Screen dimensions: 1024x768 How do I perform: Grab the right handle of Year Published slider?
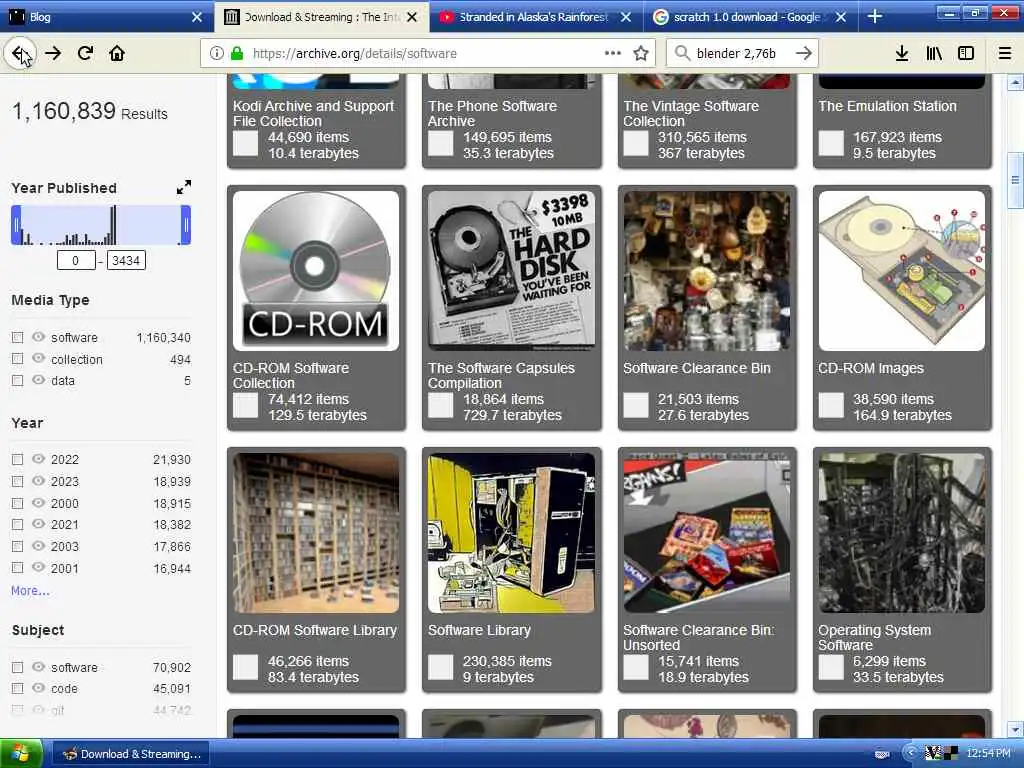tap(186, 225)
